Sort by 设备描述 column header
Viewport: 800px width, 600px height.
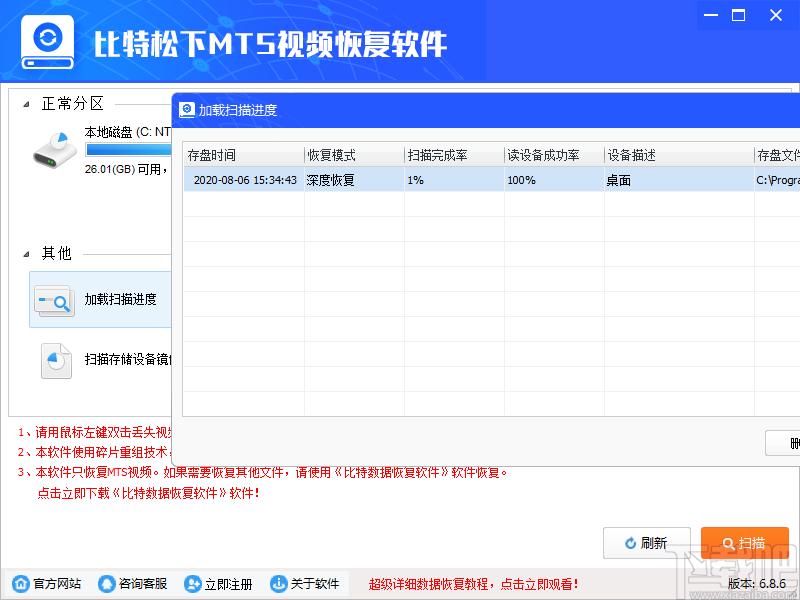tap(680, 155)
